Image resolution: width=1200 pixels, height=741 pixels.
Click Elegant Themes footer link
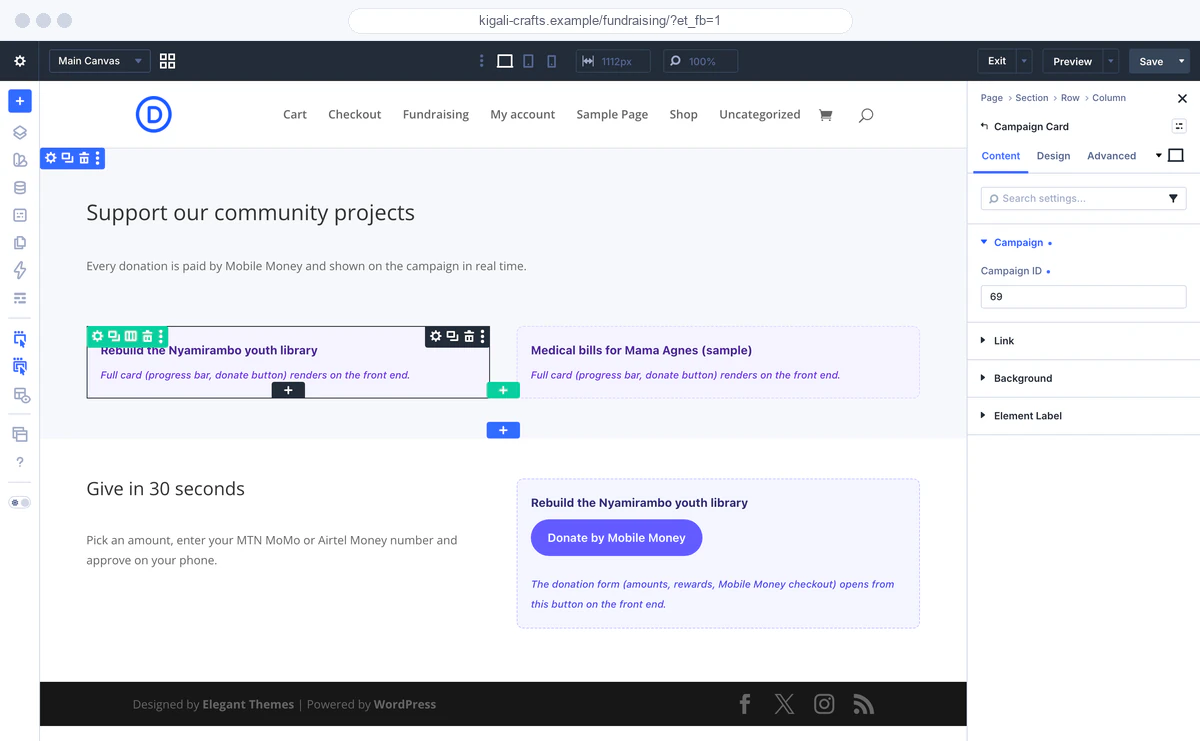tap(248, 704)
